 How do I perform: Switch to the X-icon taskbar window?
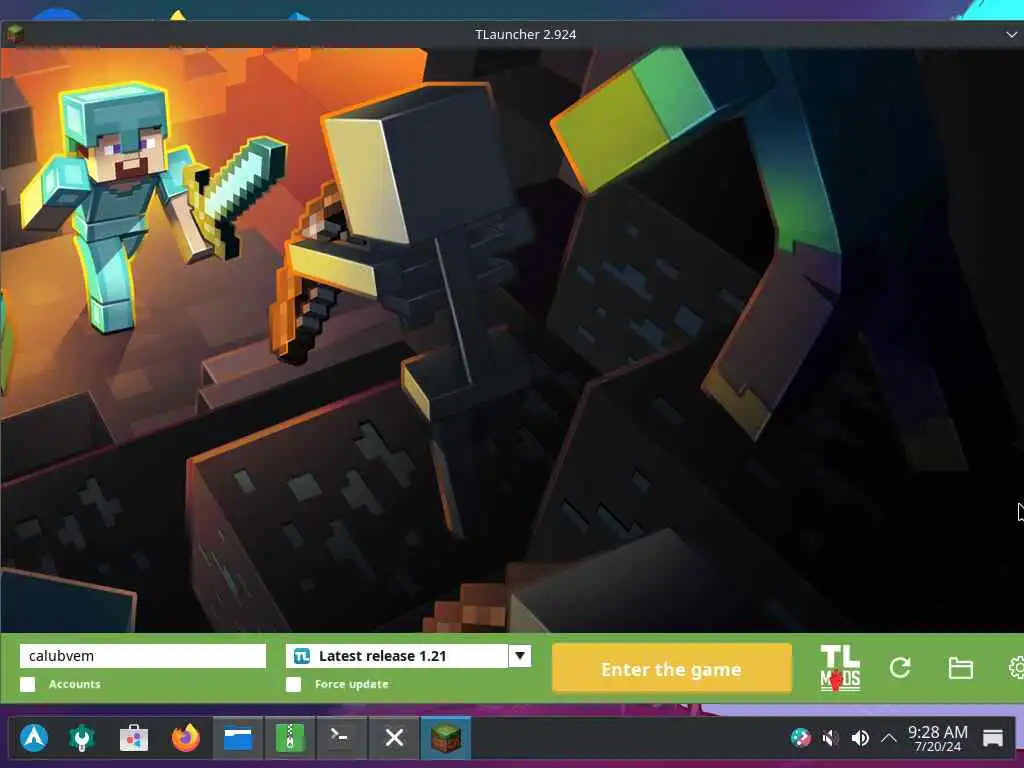[394, 738]
